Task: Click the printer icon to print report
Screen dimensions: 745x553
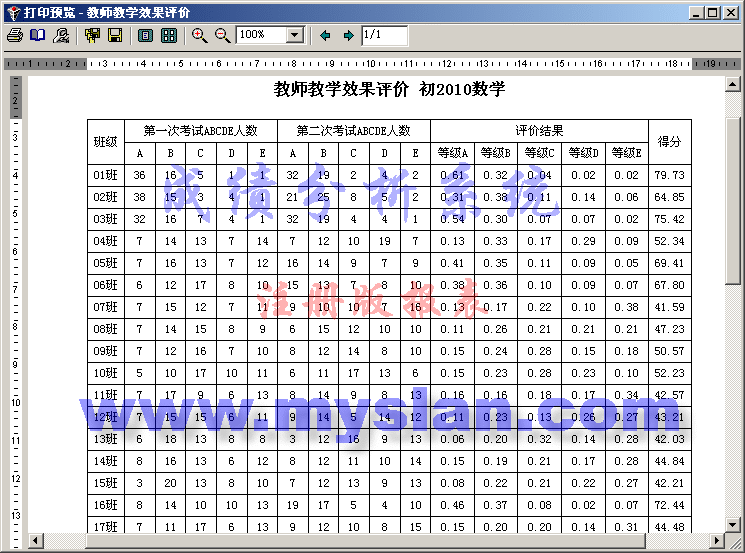Action: [14, 35]
